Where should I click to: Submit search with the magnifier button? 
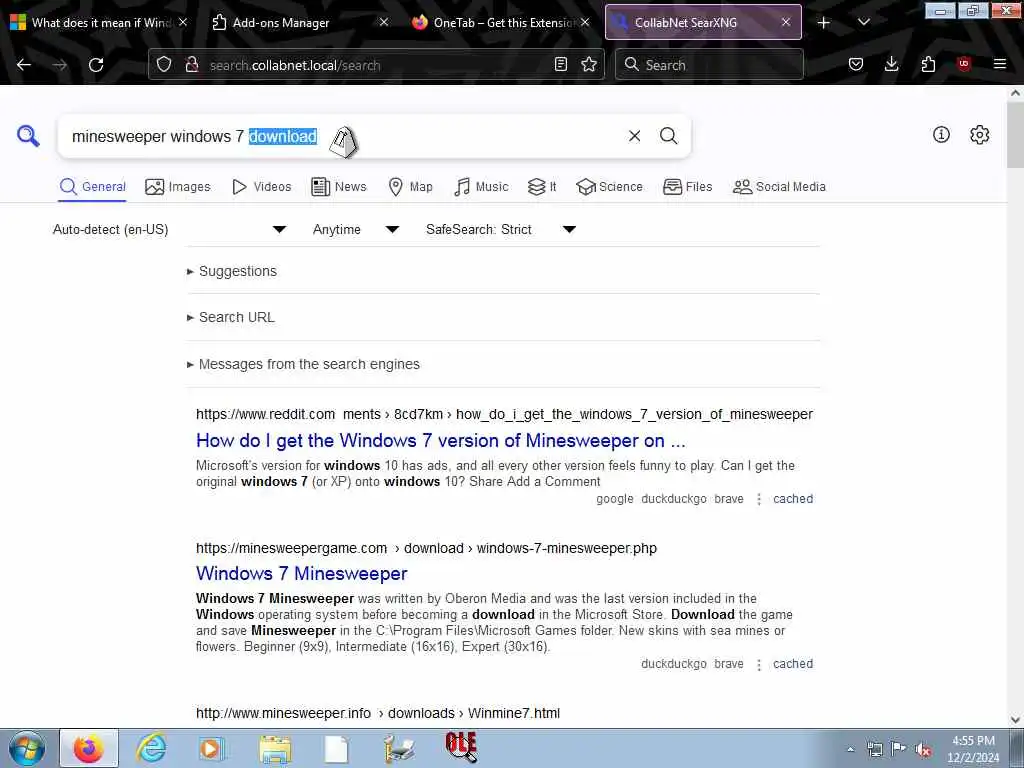[668, 136]
